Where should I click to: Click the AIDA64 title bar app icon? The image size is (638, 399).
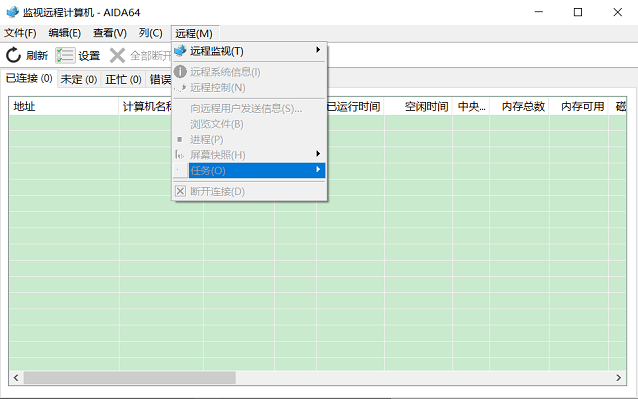point(12,12)
